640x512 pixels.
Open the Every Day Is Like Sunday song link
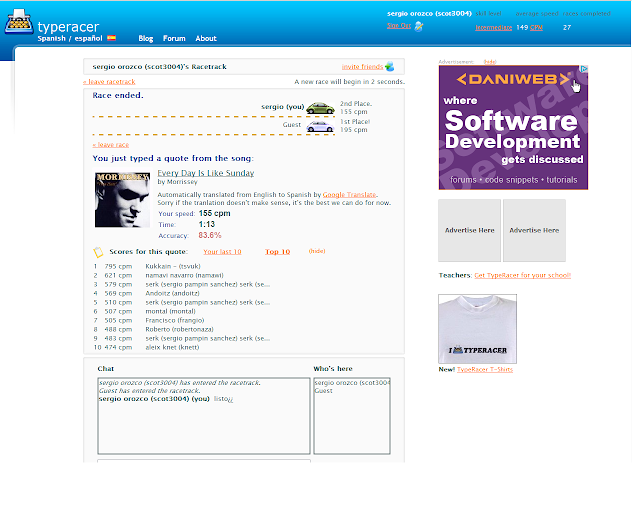(x=206, y=173)
